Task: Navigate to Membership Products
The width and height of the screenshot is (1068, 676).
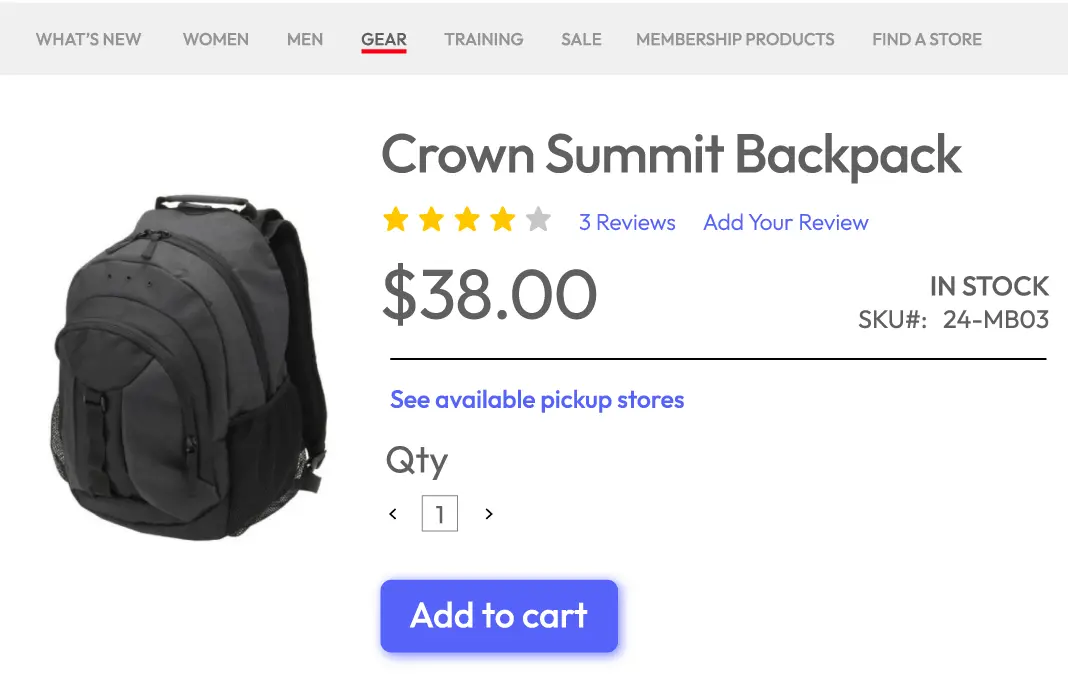Action: (x=735, y=40)
